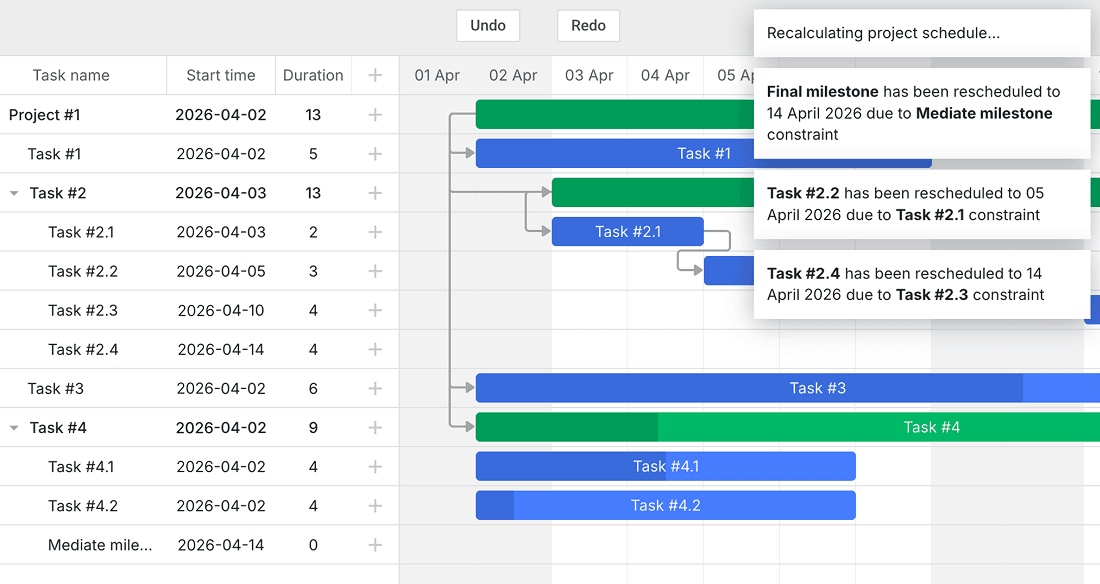Image resolution: width=1100 pixels, height=584 pixels.
Task: Click plus icon in Task #2.2 row
Action: (x=375, y=271)
